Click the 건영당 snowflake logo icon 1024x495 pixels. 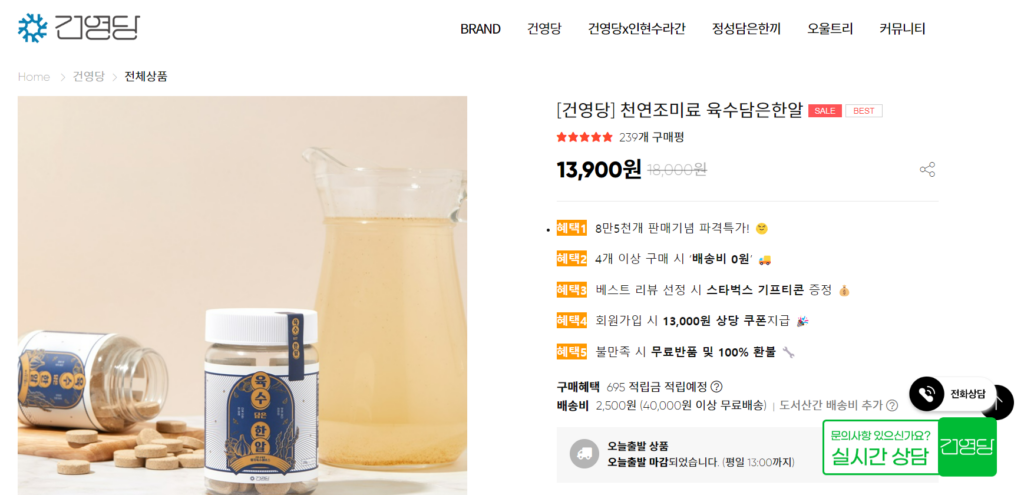pyautogui.click(x=33, y=28)
